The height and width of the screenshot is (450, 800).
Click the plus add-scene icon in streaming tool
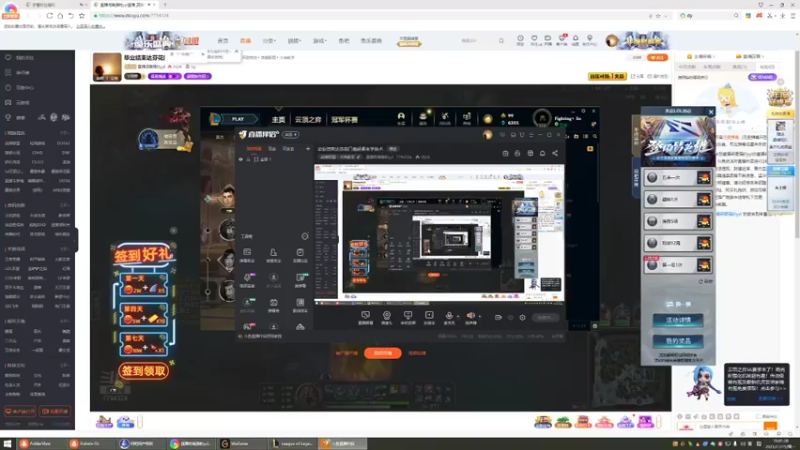[308, 148]
